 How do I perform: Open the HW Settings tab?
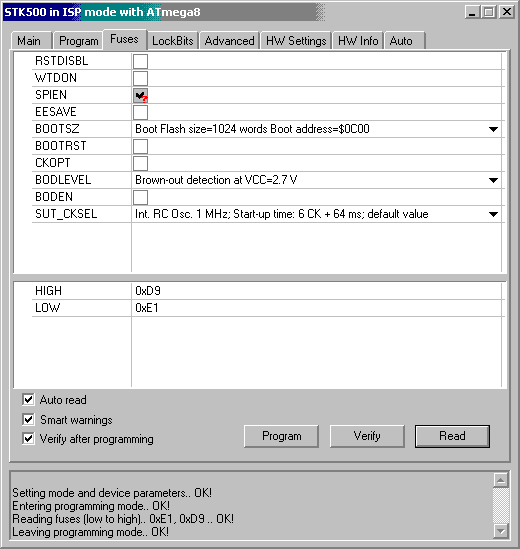tap(296, 41)
